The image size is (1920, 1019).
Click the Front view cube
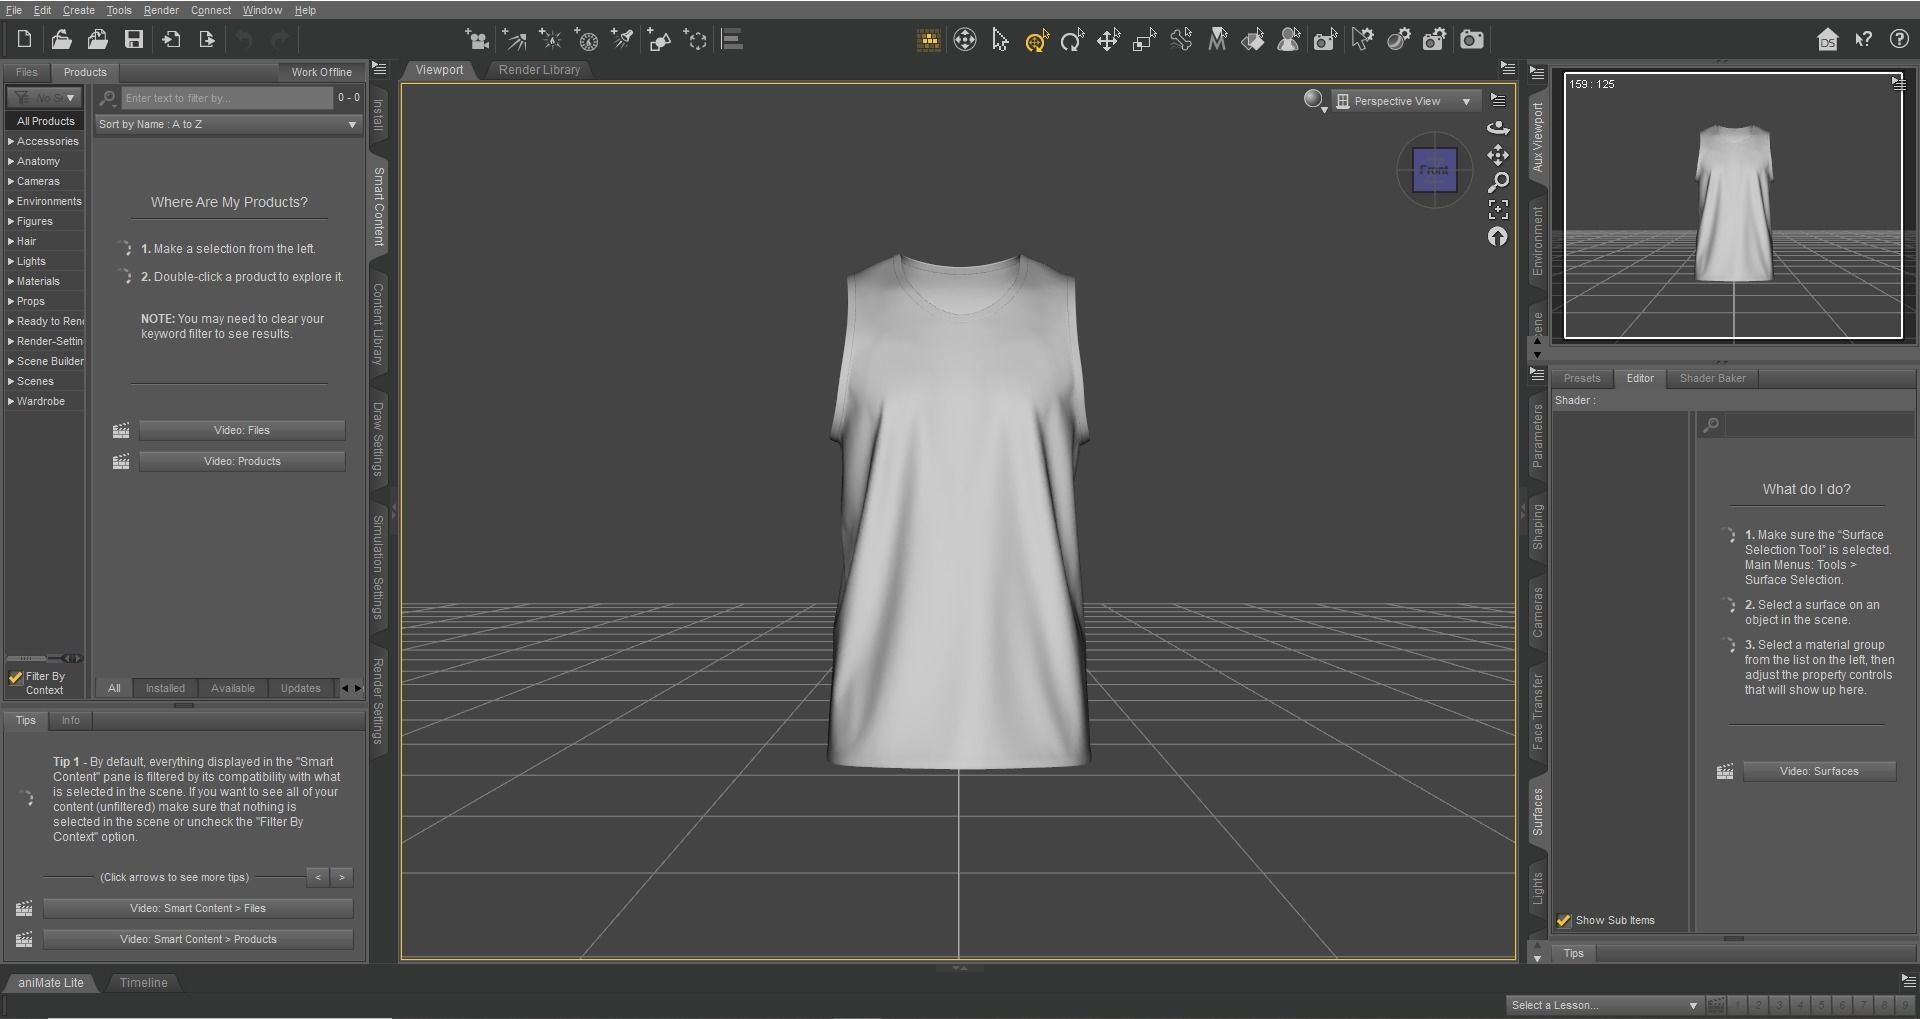tap(1434, 170)
